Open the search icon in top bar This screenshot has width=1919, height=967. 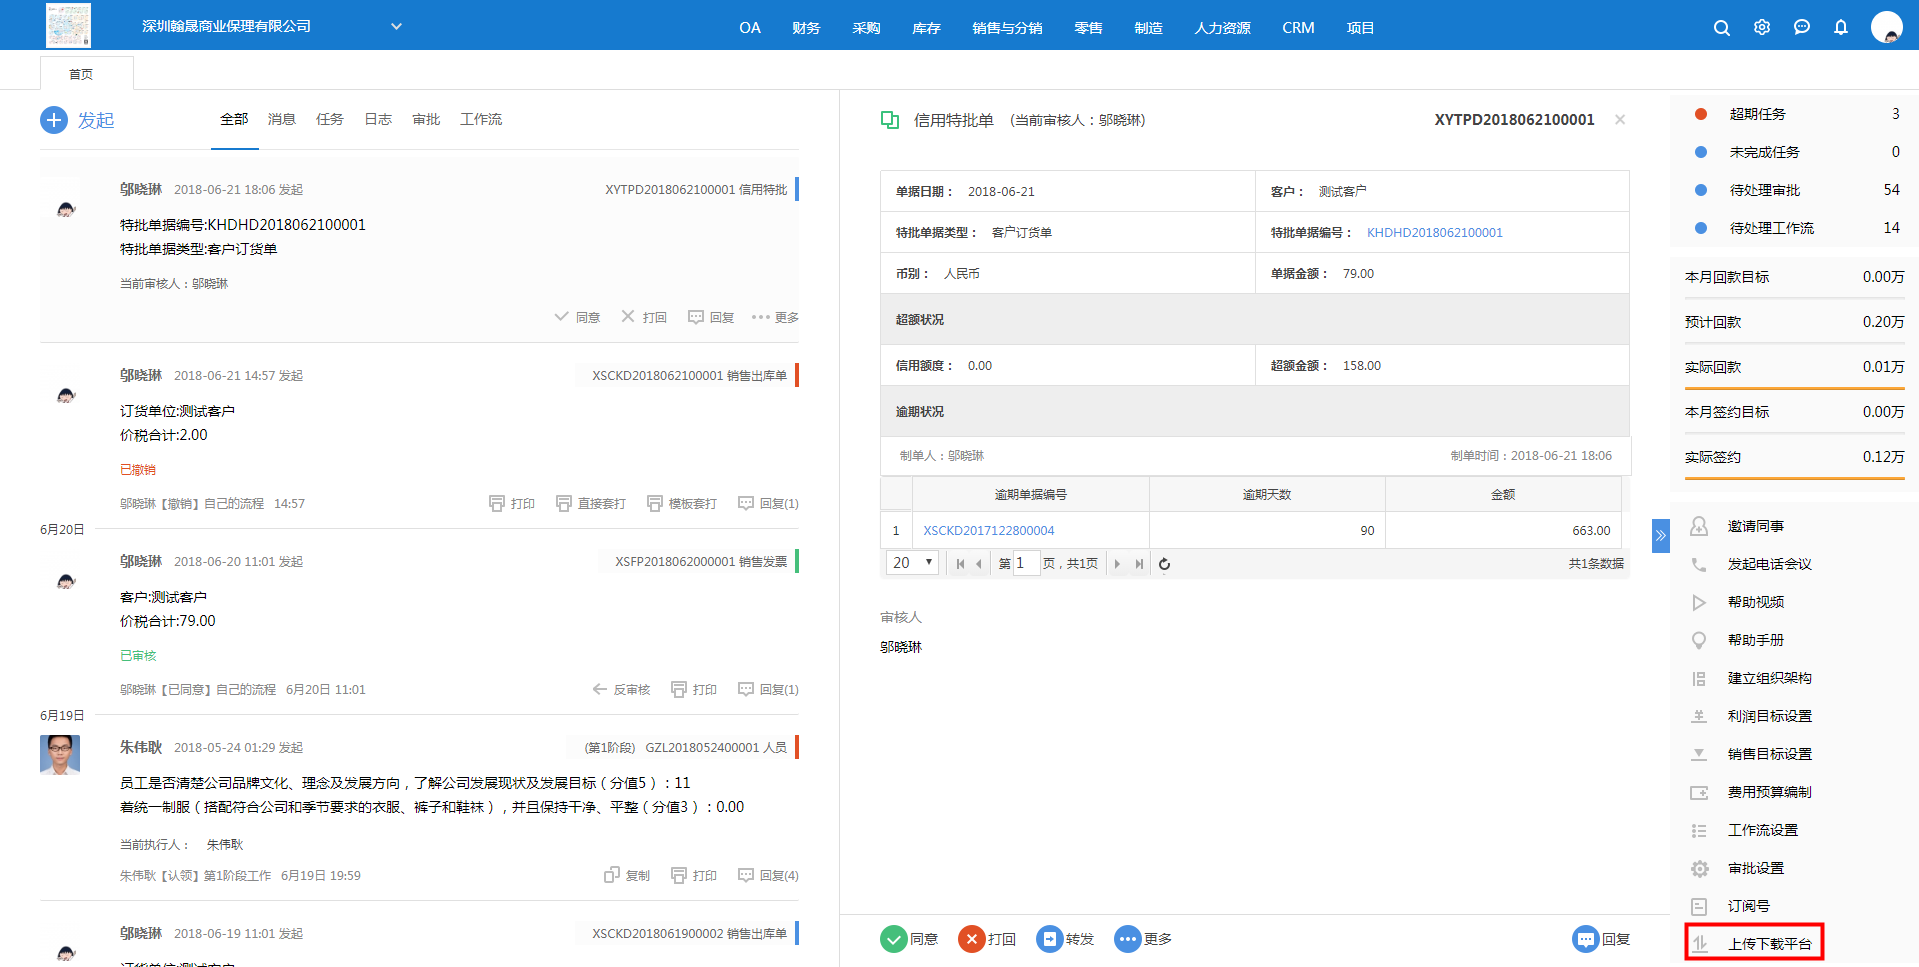pos(1721,28)
